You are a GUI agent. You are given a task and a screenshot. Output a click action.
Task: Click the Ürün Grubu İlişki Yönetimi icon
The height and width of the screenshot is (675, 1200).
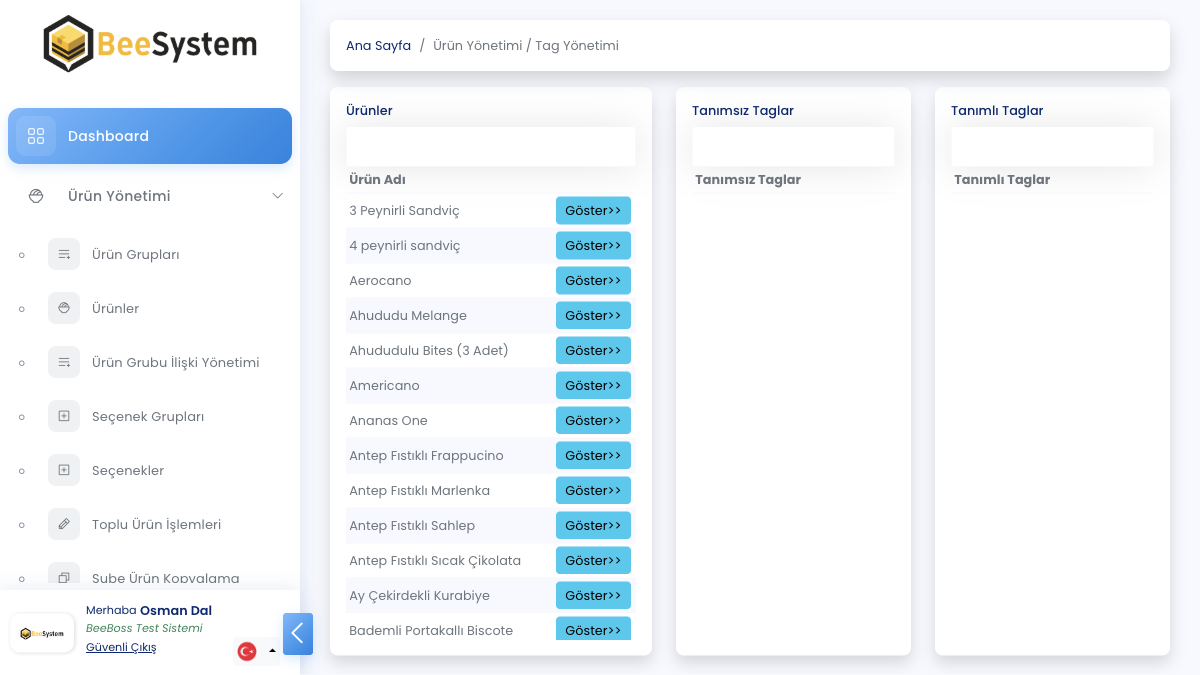(64, 362)
